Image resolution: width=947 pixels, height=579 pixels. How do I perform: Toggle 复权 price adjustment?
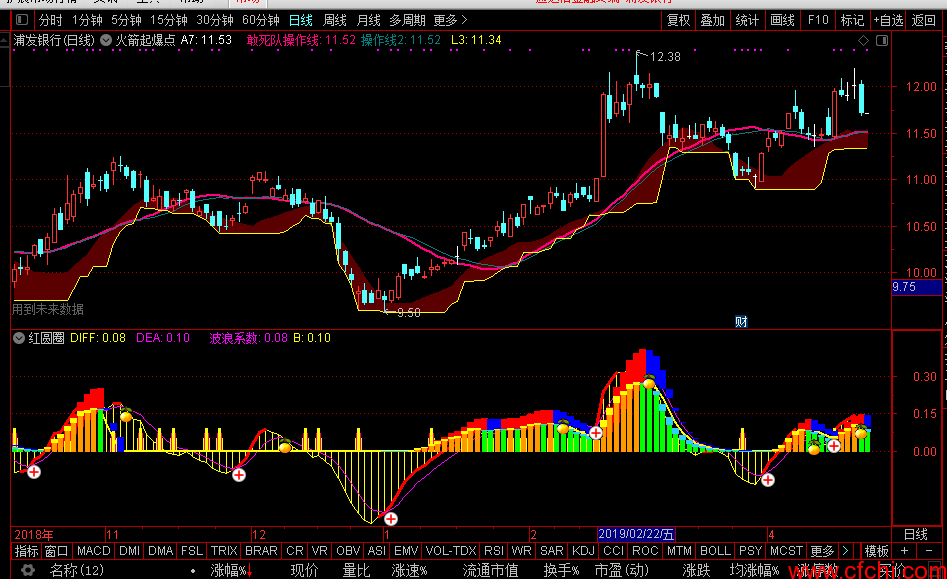point(678,20)
